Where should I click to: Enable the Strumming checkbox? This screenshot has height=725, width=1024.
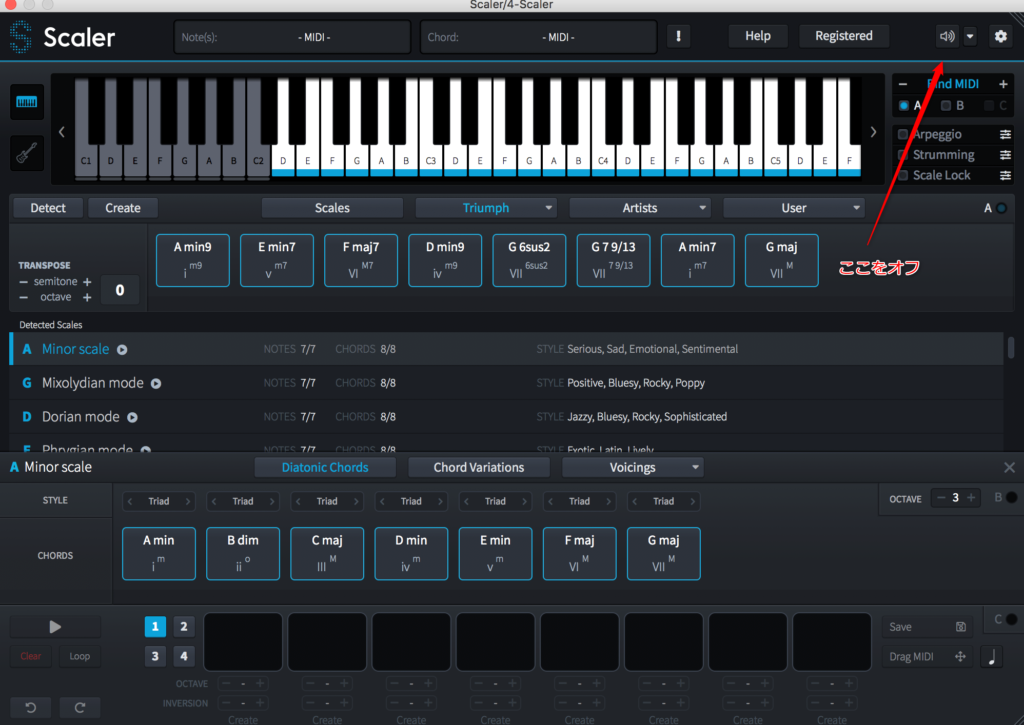(904, 155)
